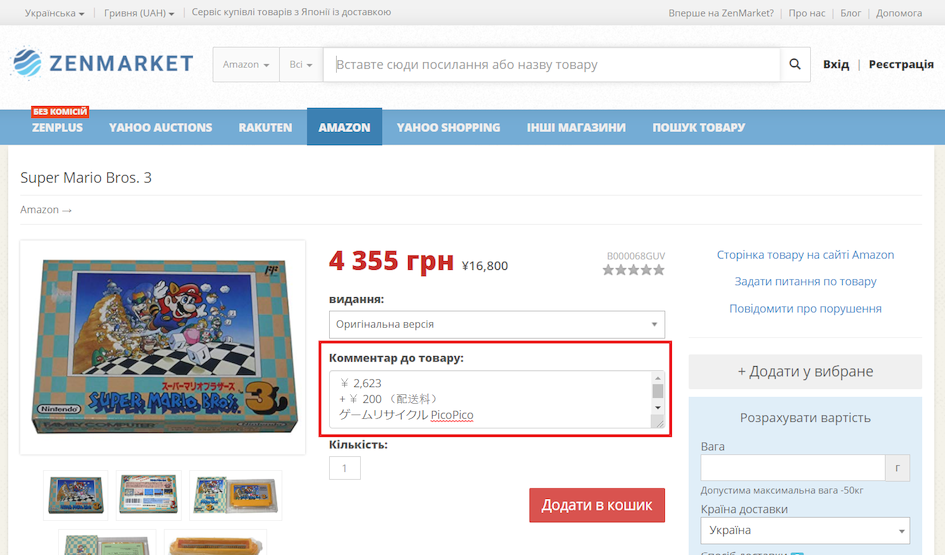Click the Реєстрація link

coord(901,64)
